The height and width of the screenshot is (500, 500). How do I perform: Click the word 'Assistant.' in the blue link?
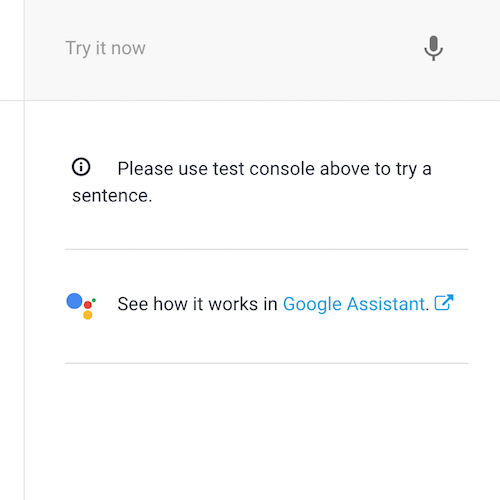coord(388,304)
